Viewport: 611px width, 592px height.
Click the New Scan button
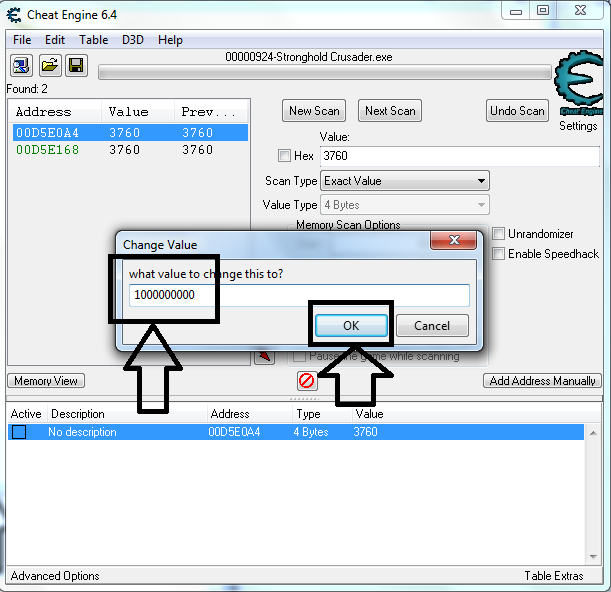[314, 111]
